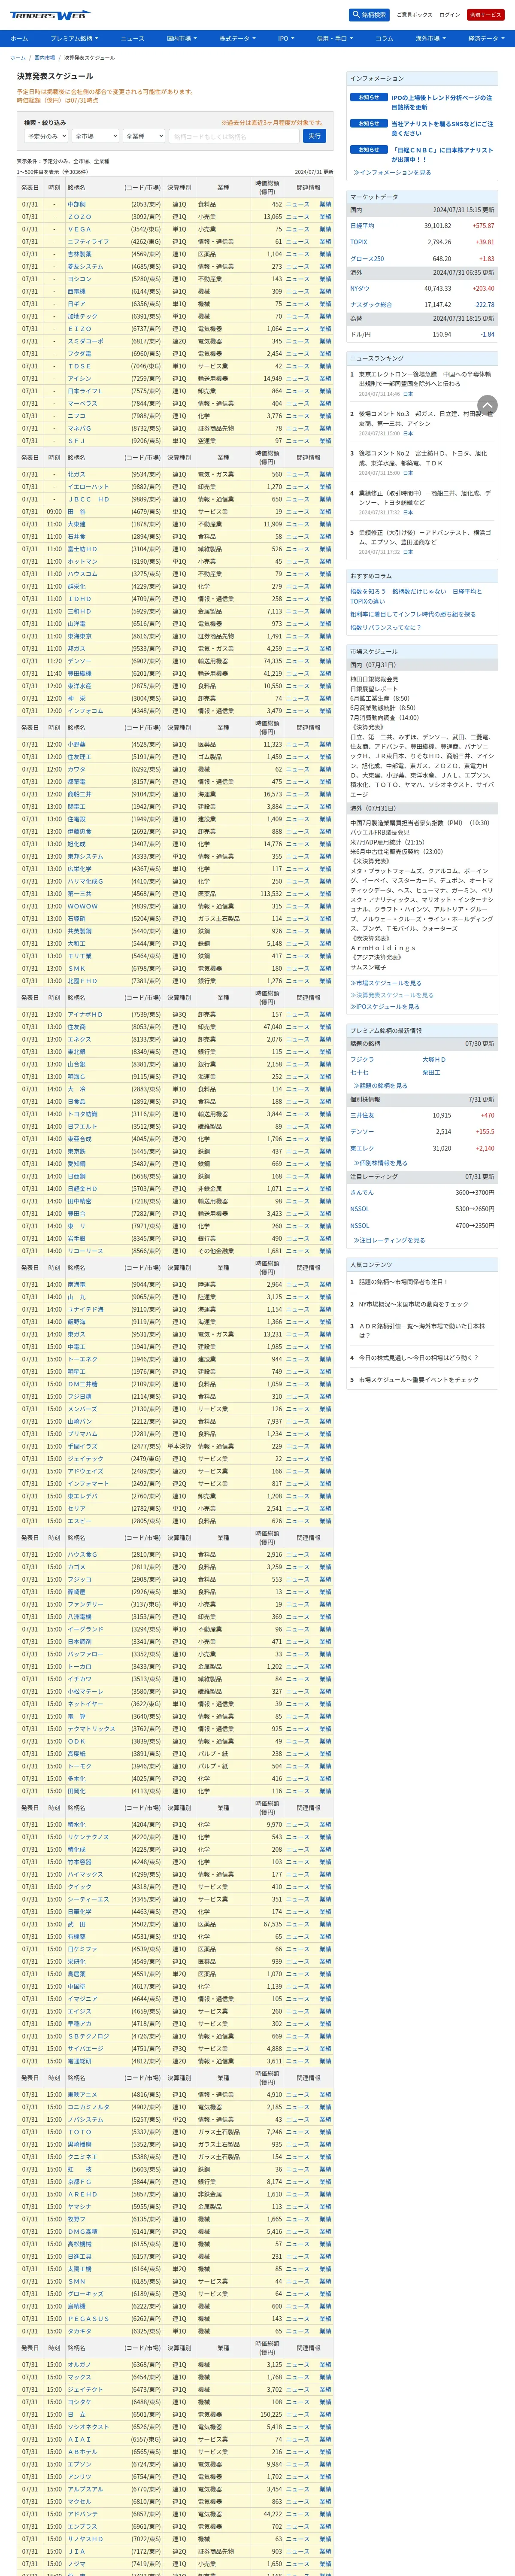Open popular content 話題の銘柄～市場関係者も注目

403,1282
